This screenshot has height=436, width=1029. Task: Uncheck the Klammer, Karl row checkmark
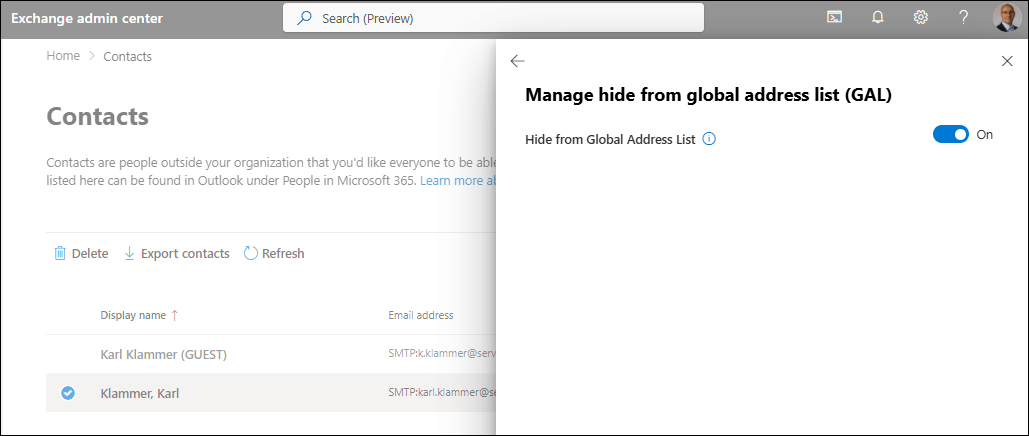coord(68,393)
